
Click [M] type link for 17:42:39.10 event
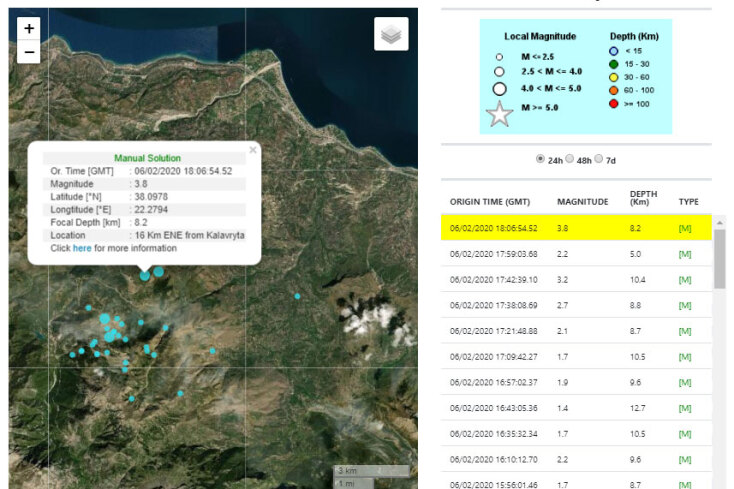point(685,280)
